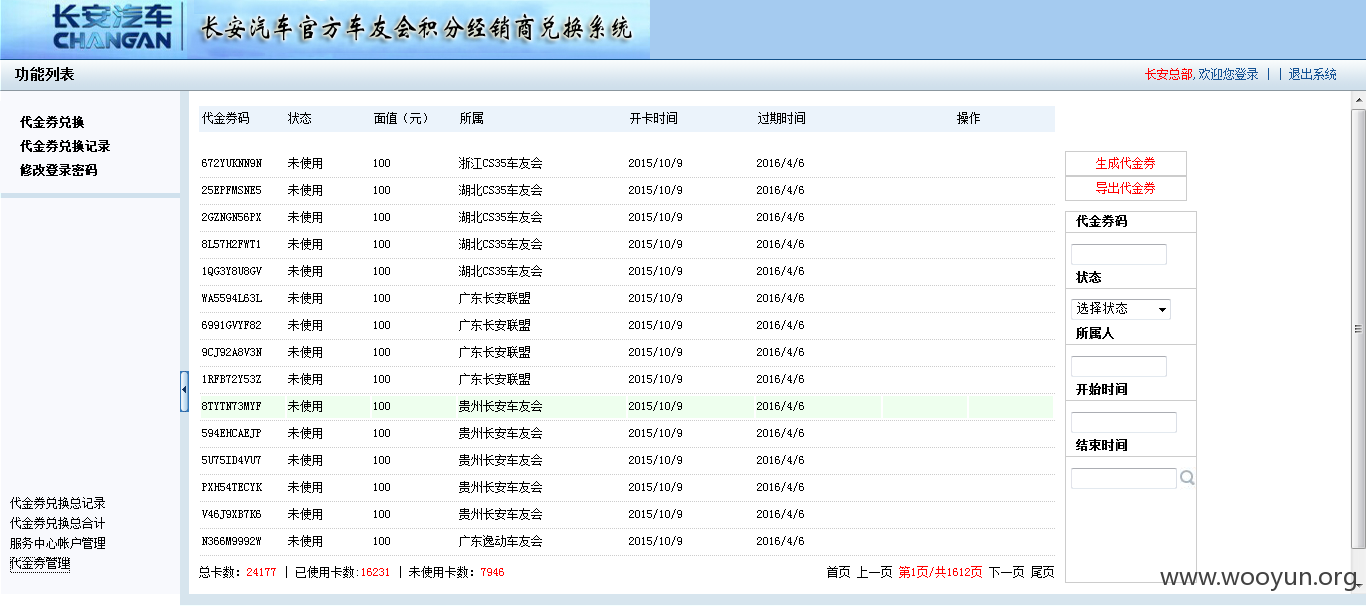This screenshot has height=606, width=1366.
Task: Focus the 所属人 input field
Action: coord(1119,366)
